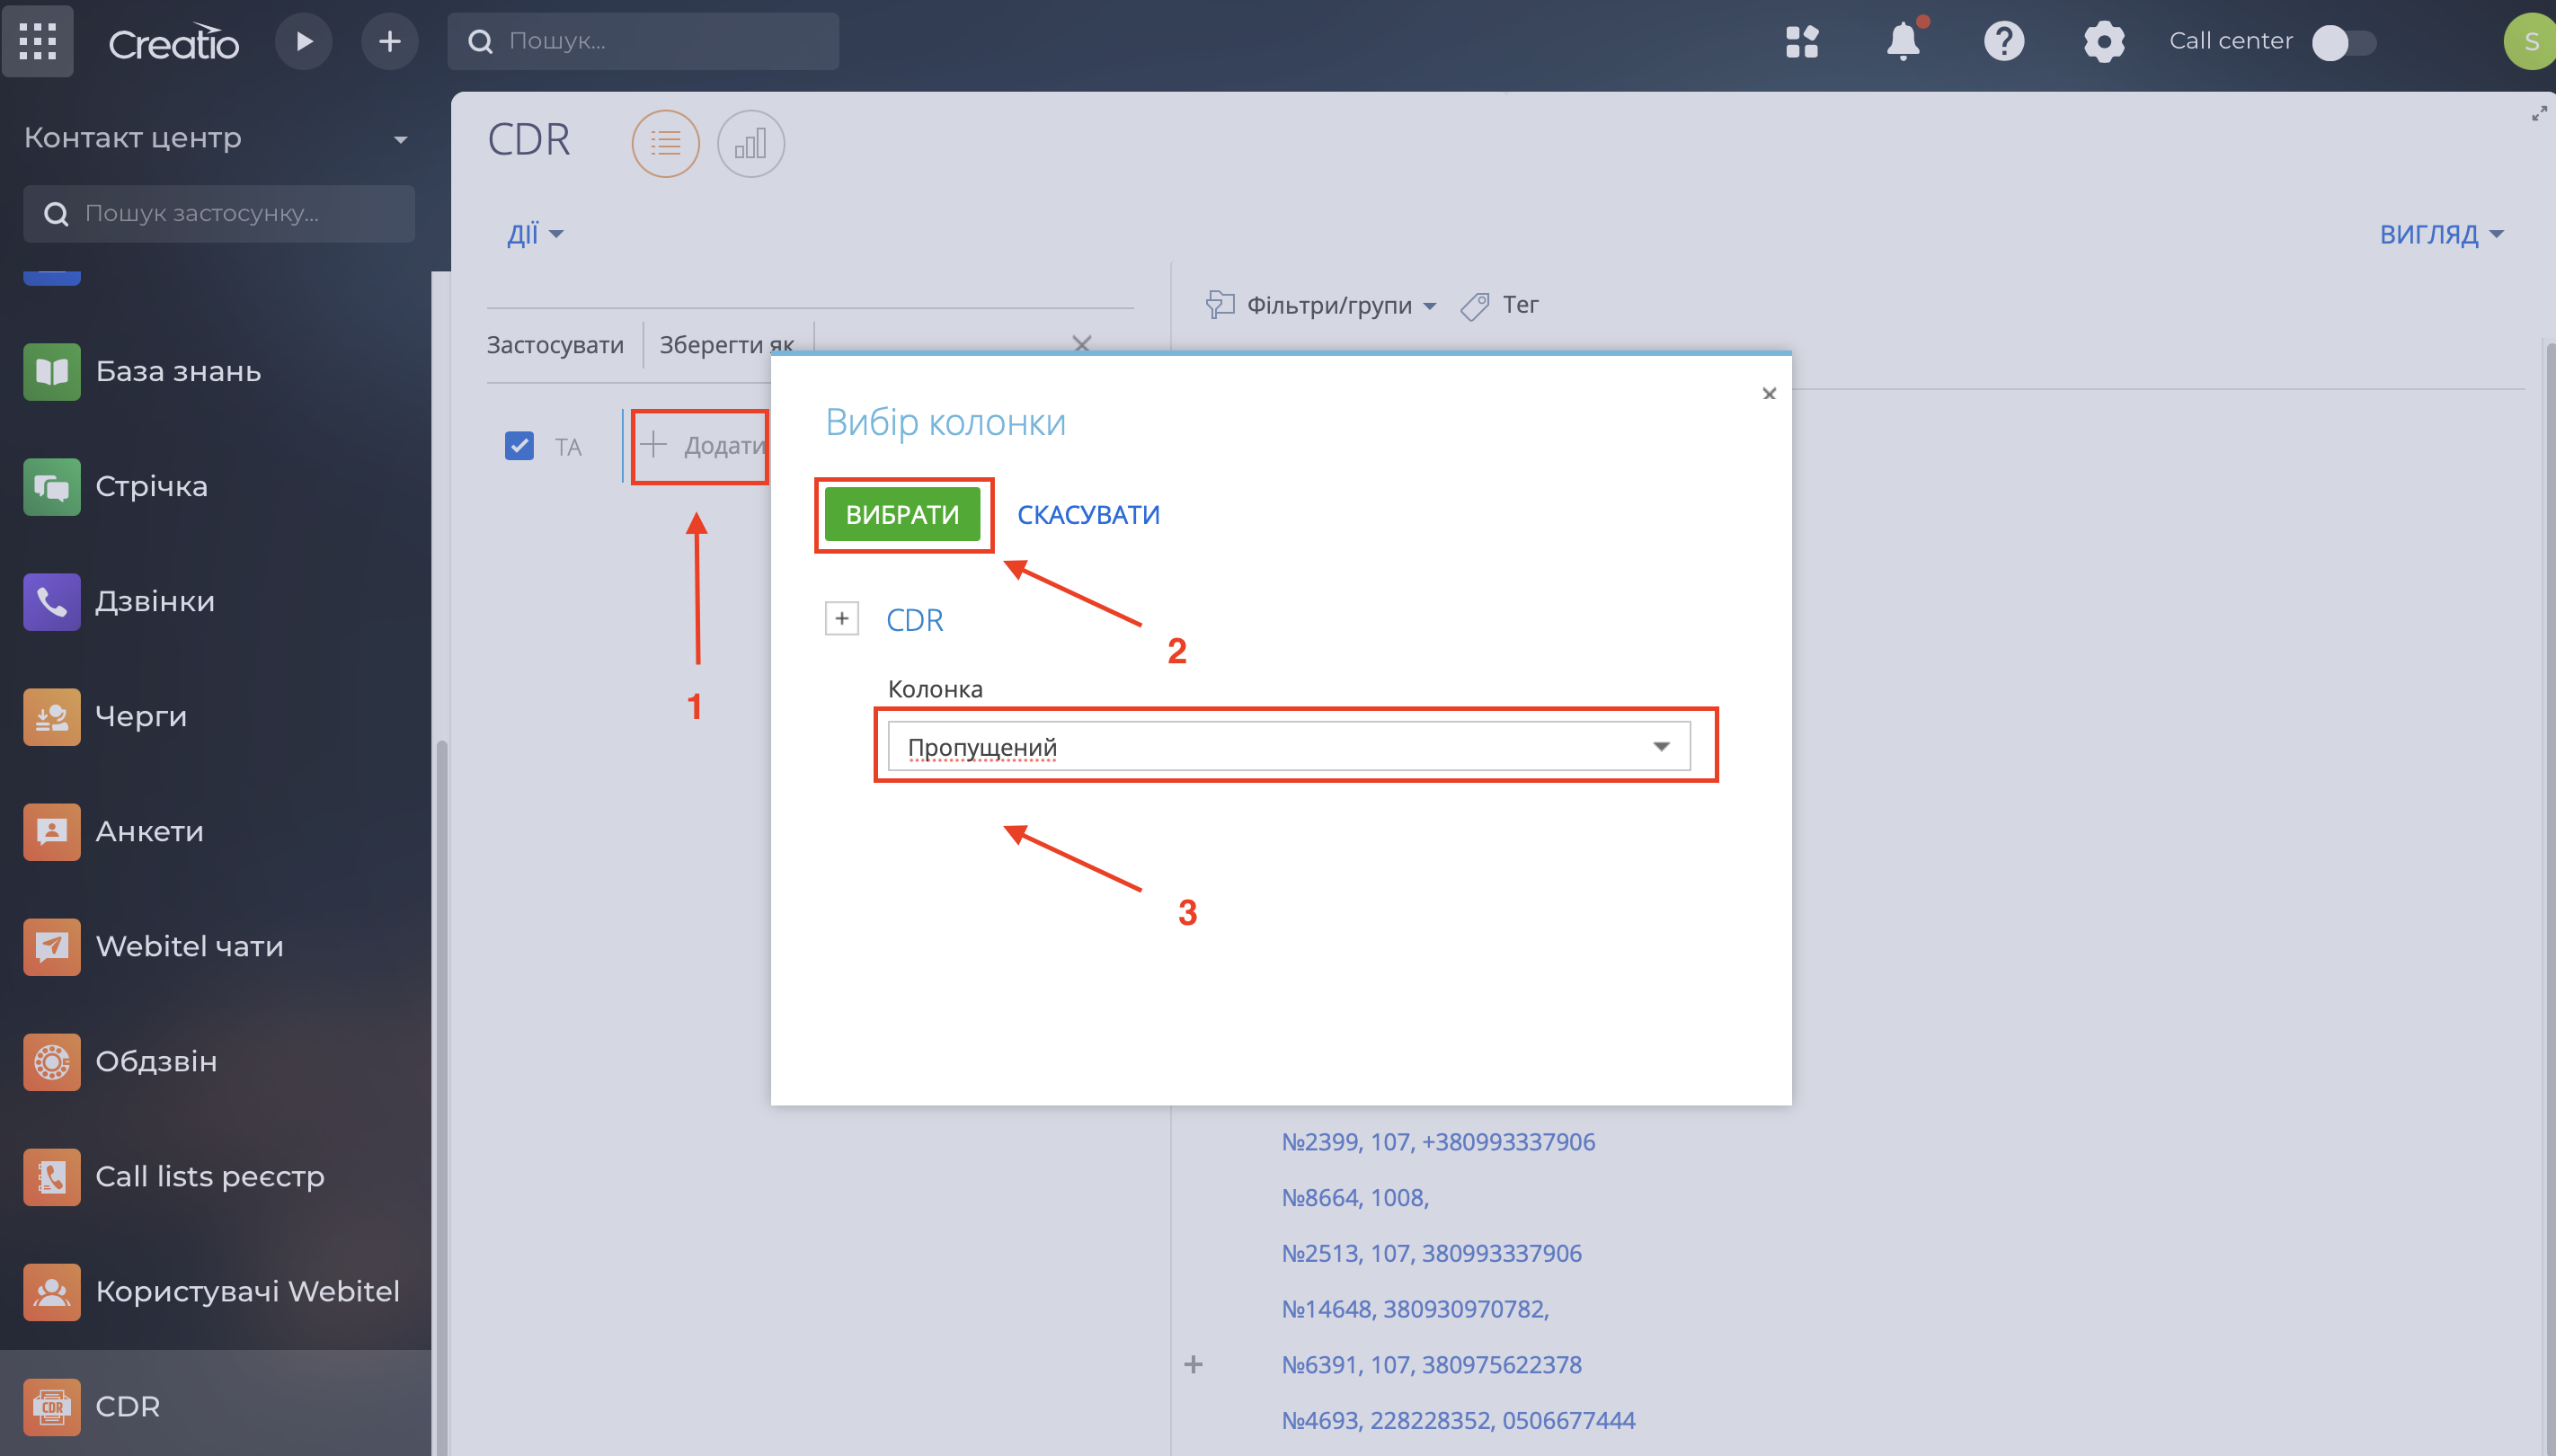Click the run process play button
This screenshot has width=2556, height=1456.
tap(304, 41)
